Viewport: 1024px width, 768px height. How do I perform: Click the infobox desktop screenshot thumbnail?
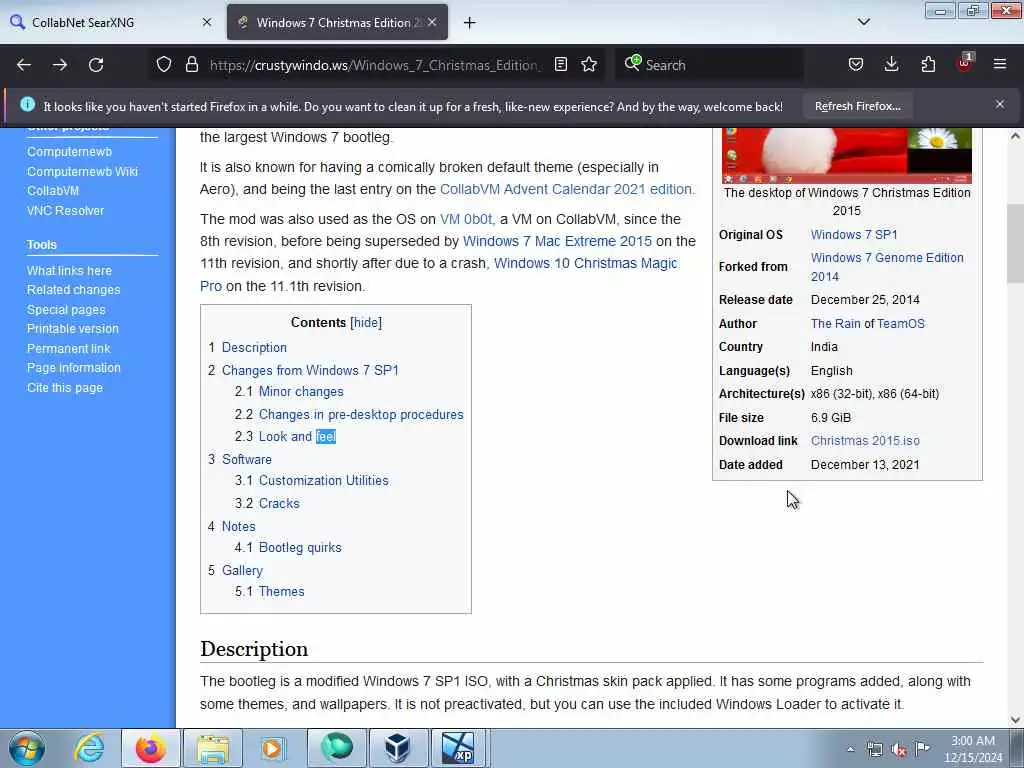(846, 156)
